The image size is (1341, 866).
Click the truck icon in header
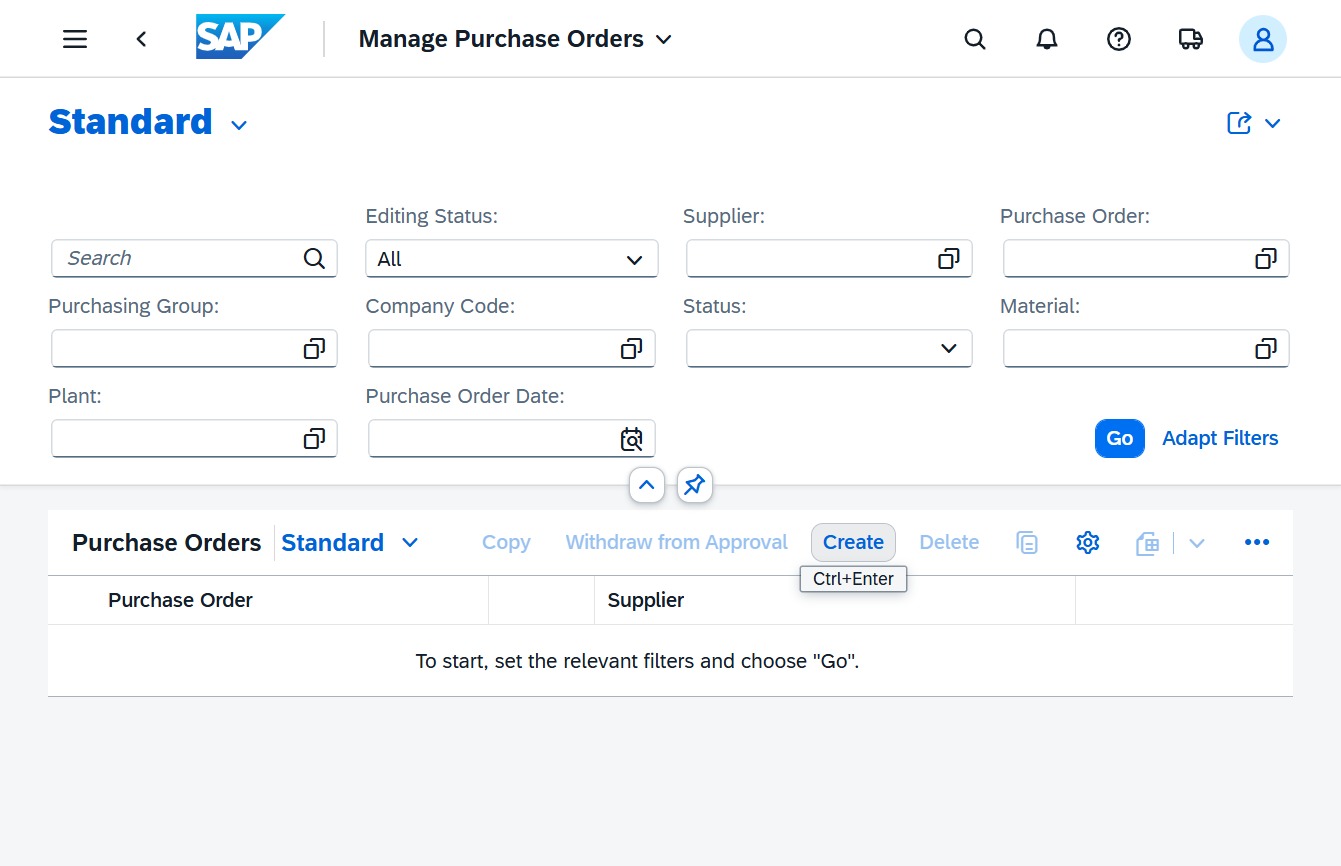(1191, 39)
